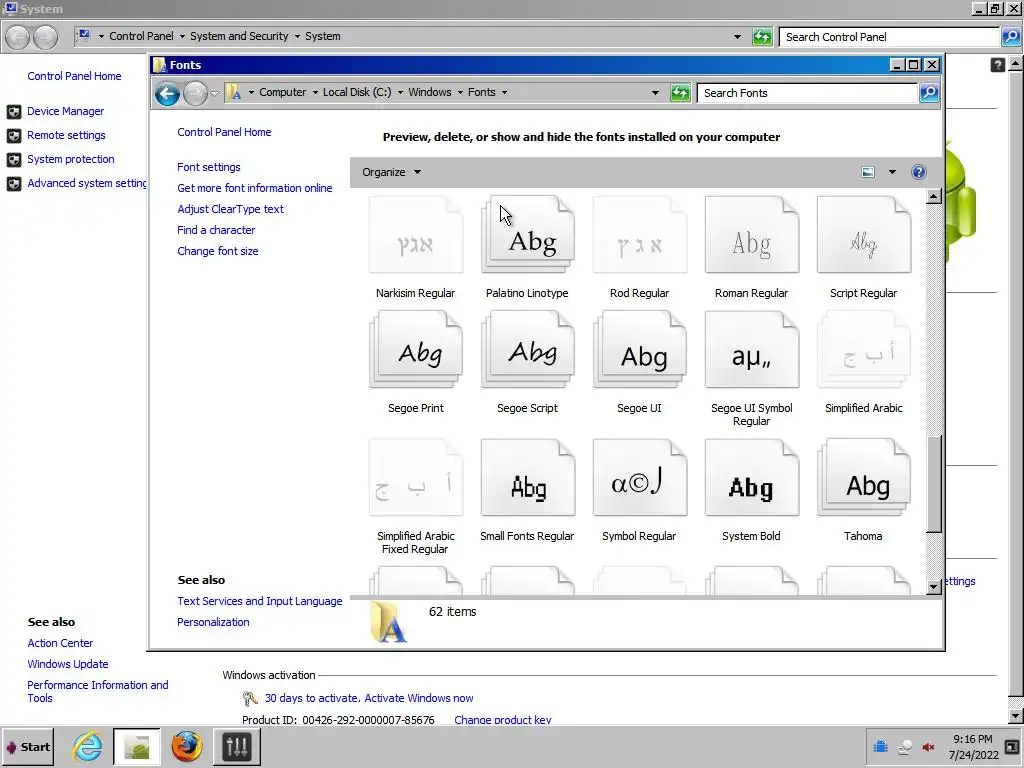Click the Search Fonts magnifier button
The width and height of the screenshot is (1024, 768).
929,93
